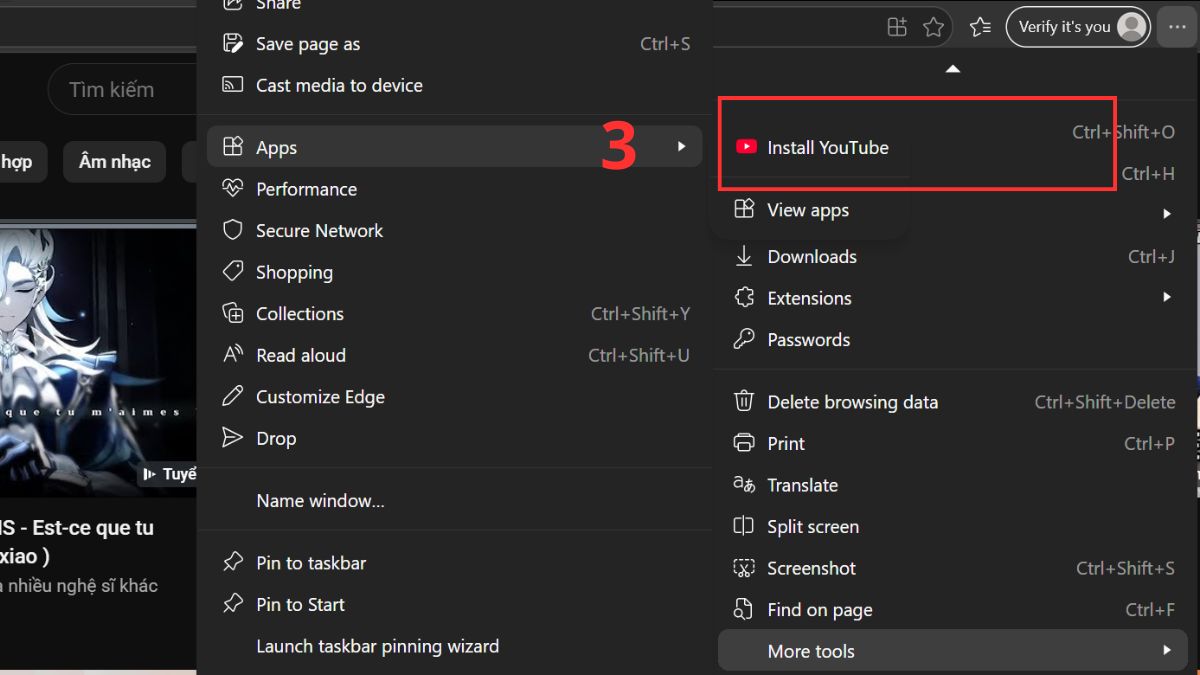Open the More tools menu item
The image size is (1200, 675).
954,650
